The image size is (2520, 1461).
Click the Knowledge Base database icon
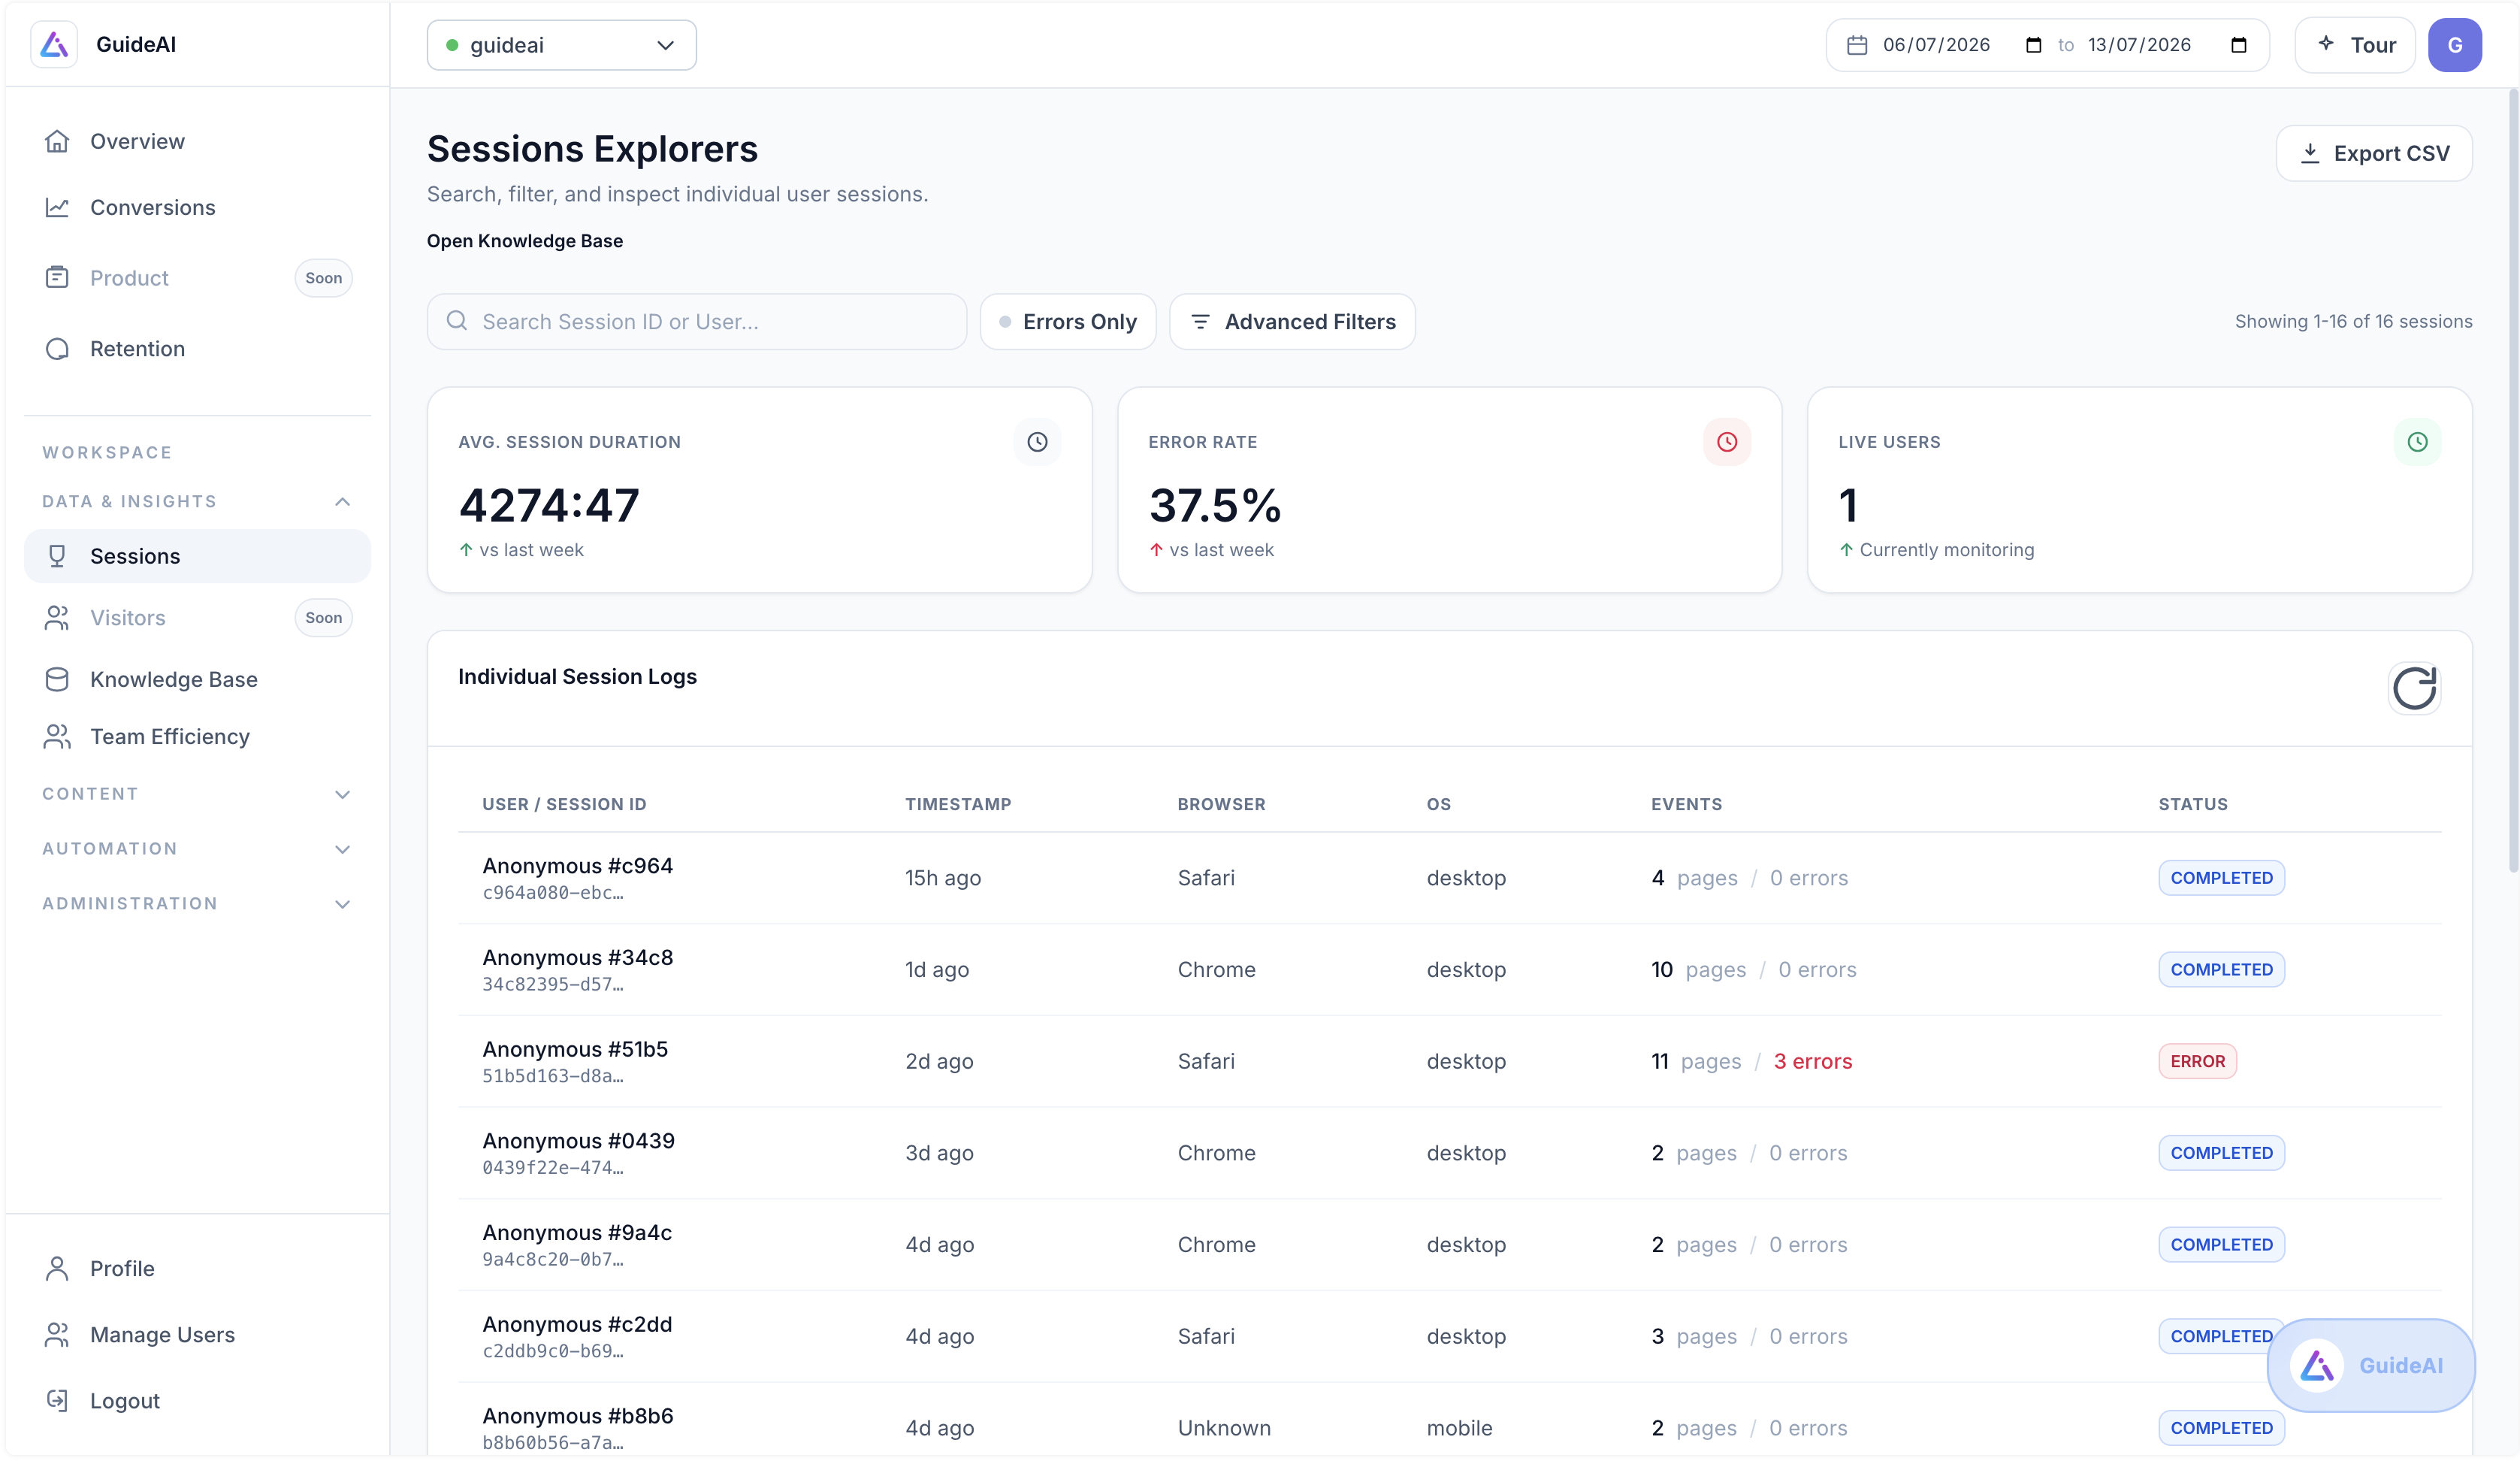click(x=57, y=679)
